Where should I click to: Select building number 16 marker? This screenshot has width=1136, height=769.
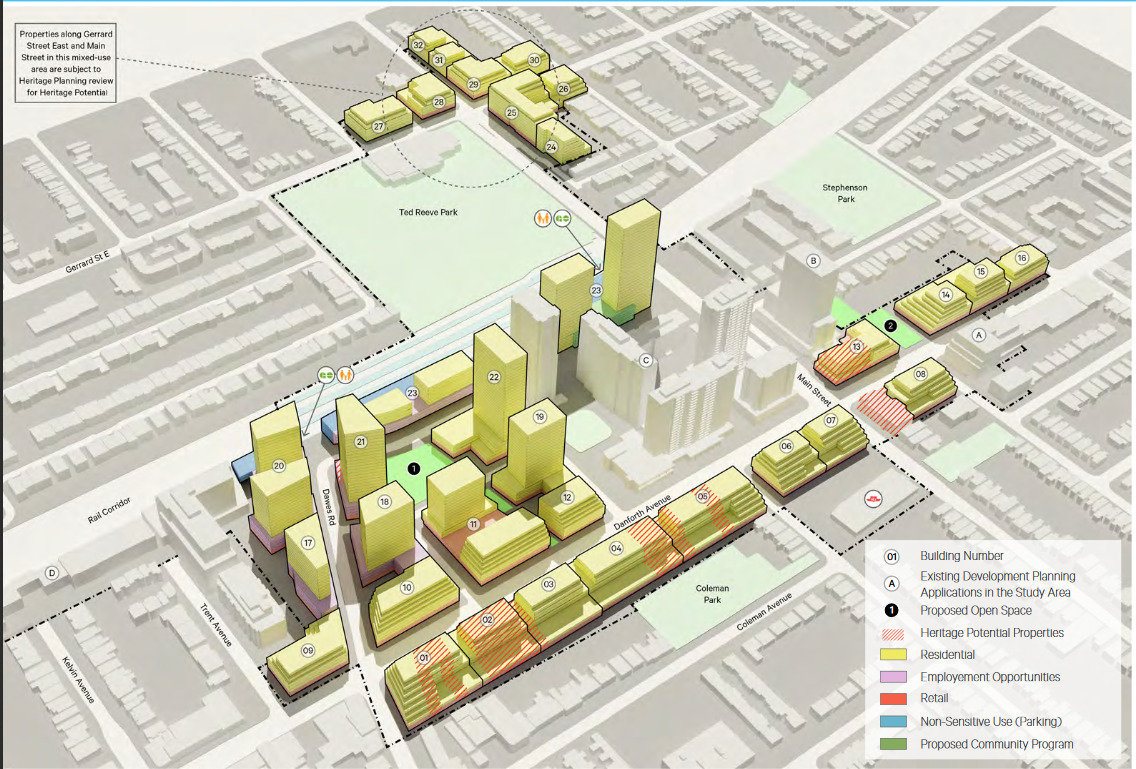click(1021, 258)
